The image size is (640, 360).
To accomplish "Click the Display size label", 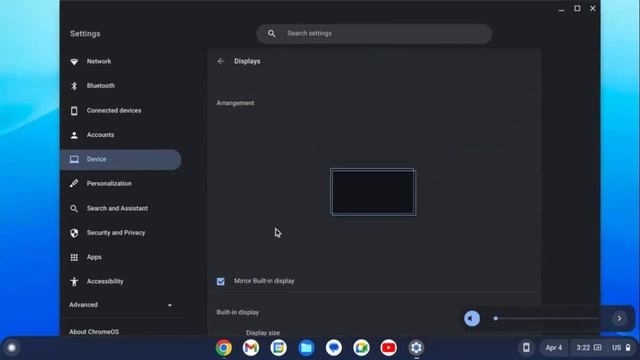I will [x=263, y=333].
